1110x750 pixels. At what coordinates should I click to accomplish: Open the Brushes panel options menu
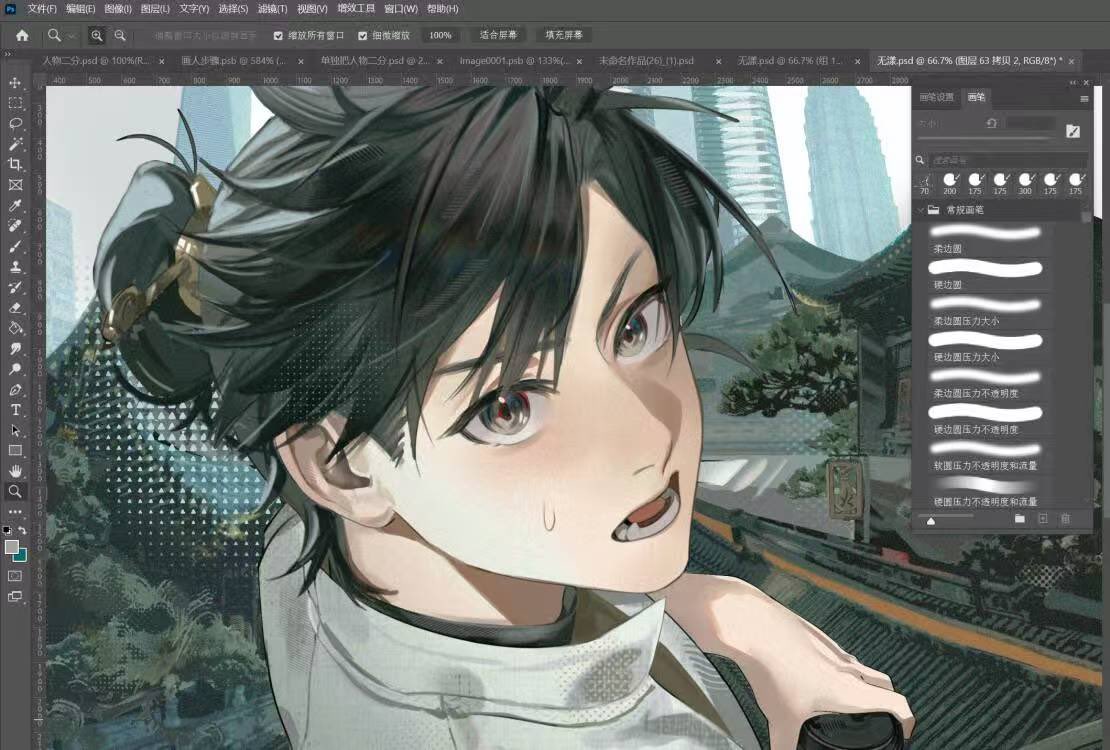(x=1084, y=99)
